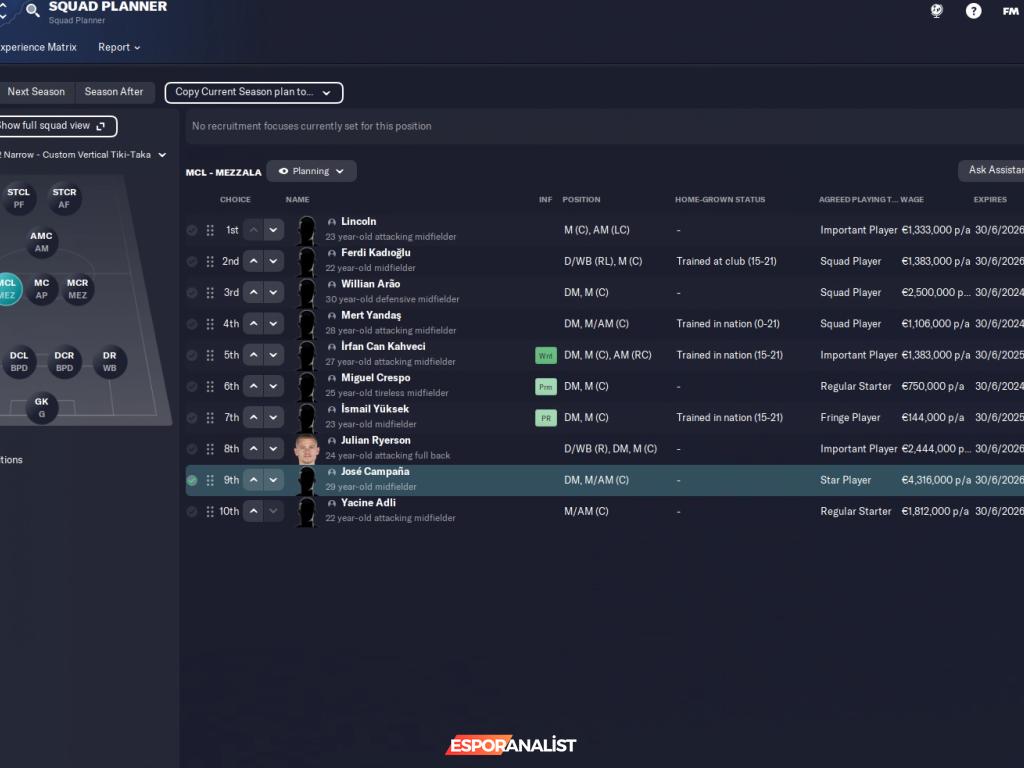Select the GK position circle on pitch

41,407
